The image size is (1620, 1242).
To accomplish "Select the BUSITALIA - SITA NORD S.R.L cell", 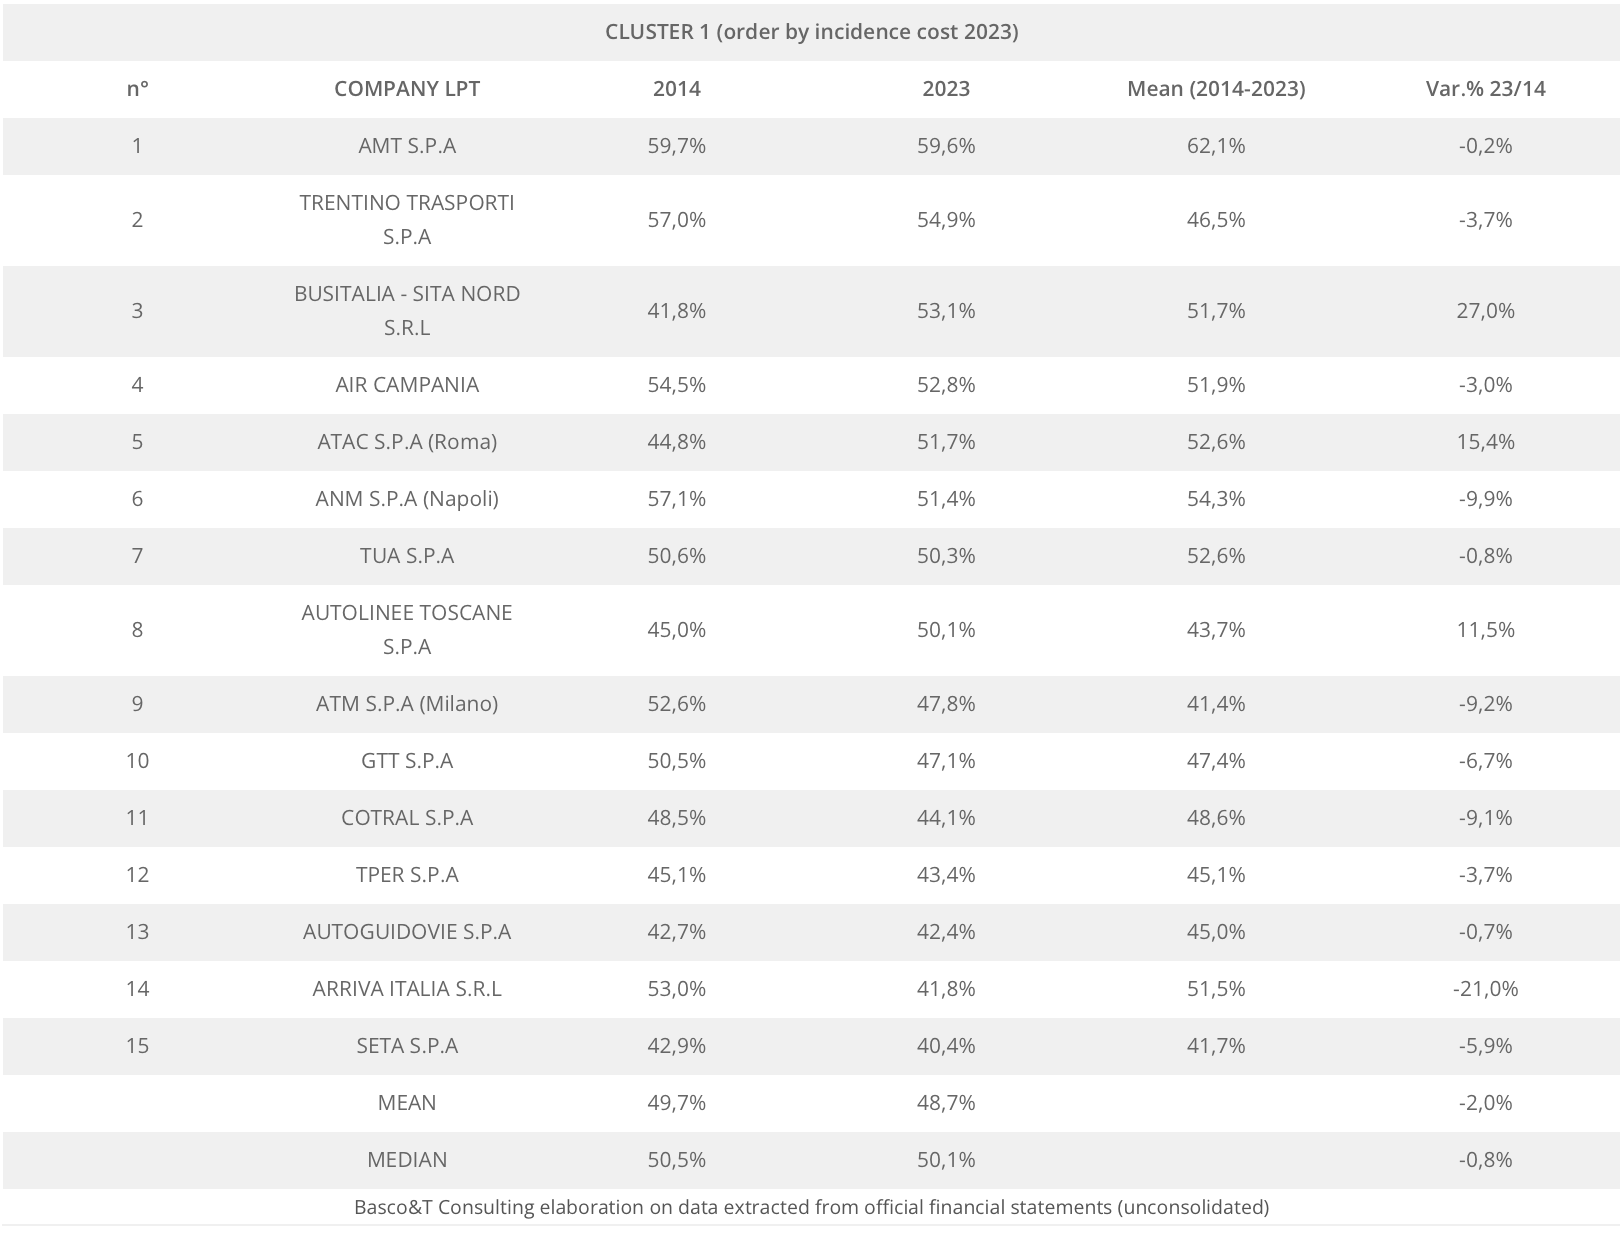I will (x=406, y=310).
